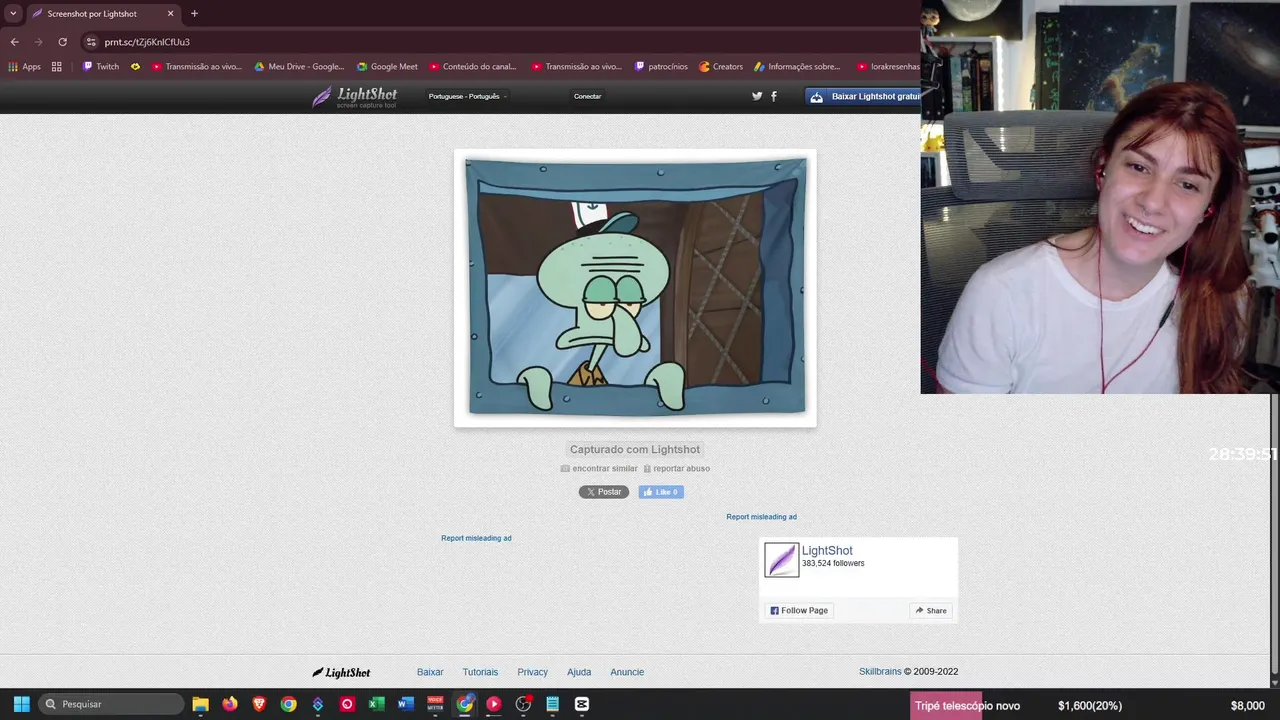Click the prnt.sc URL address field
This screenshot has width=1280, height=720.
500,42
